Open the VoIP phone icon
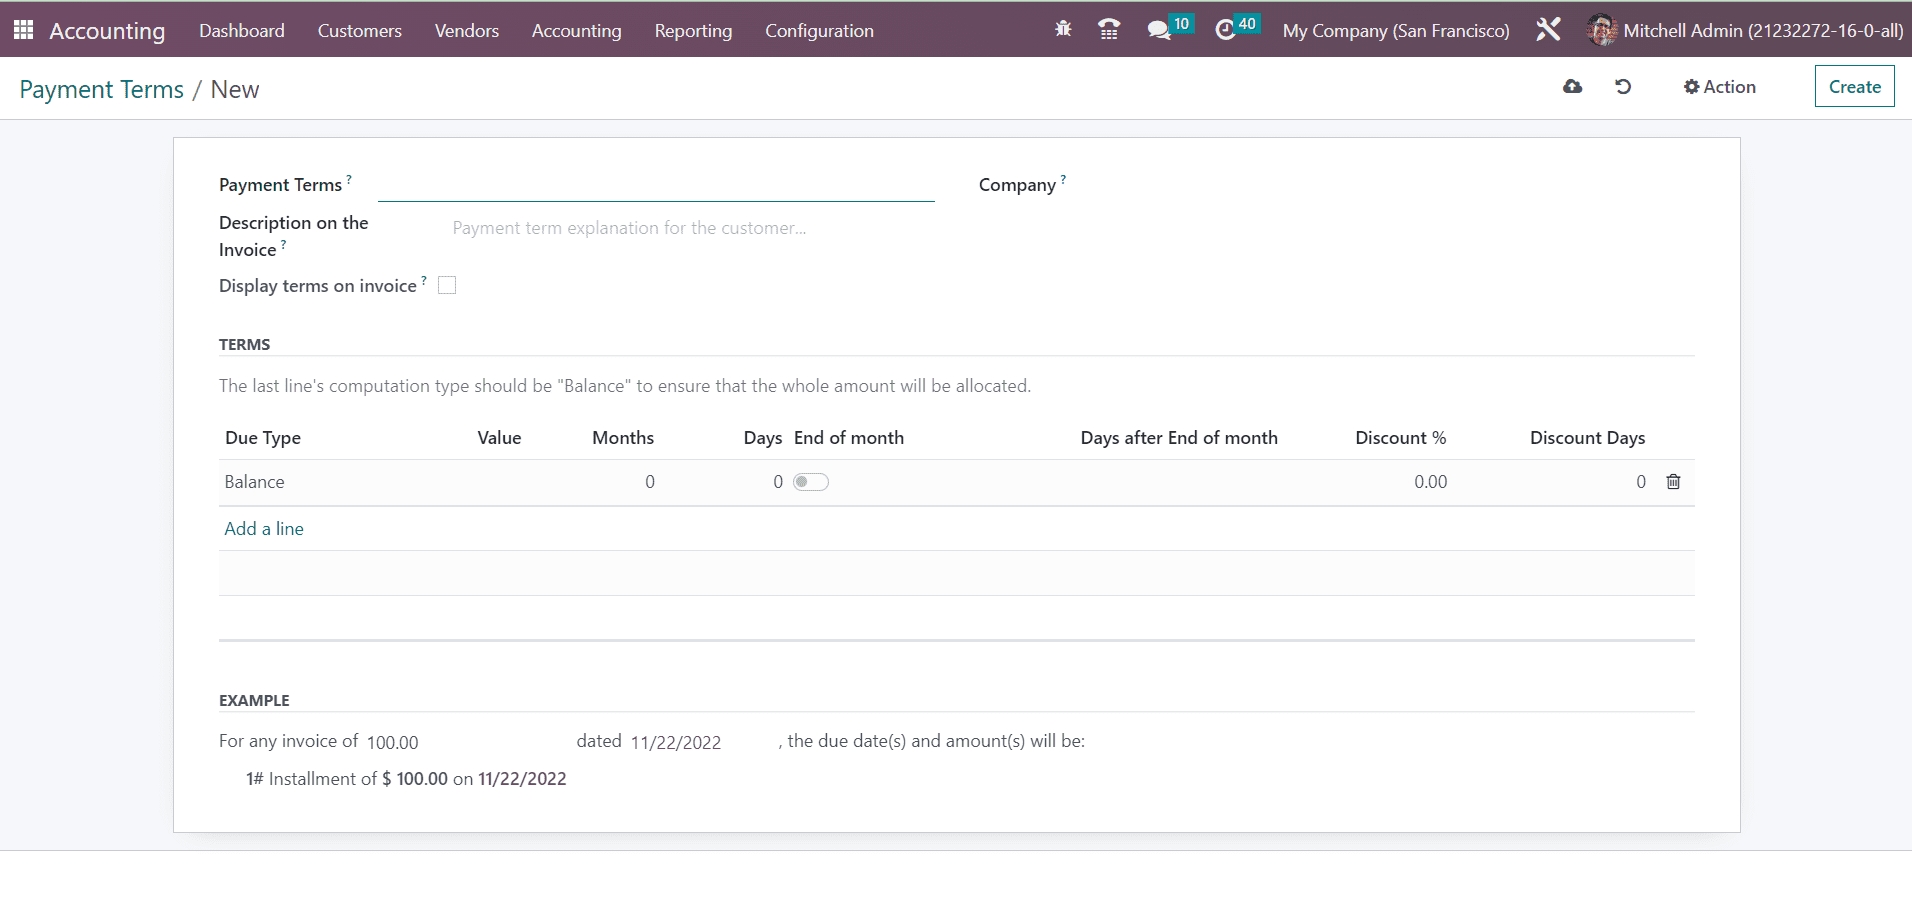The width and height of the screenshot is (1912, 901). pyautogui.click(x=1109, y=30)
